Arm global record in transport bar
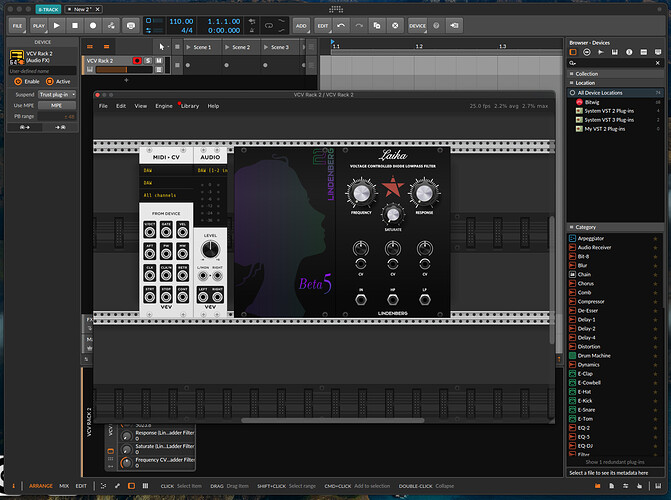Screen dimensions: 671x500 [x=93, y=26]
